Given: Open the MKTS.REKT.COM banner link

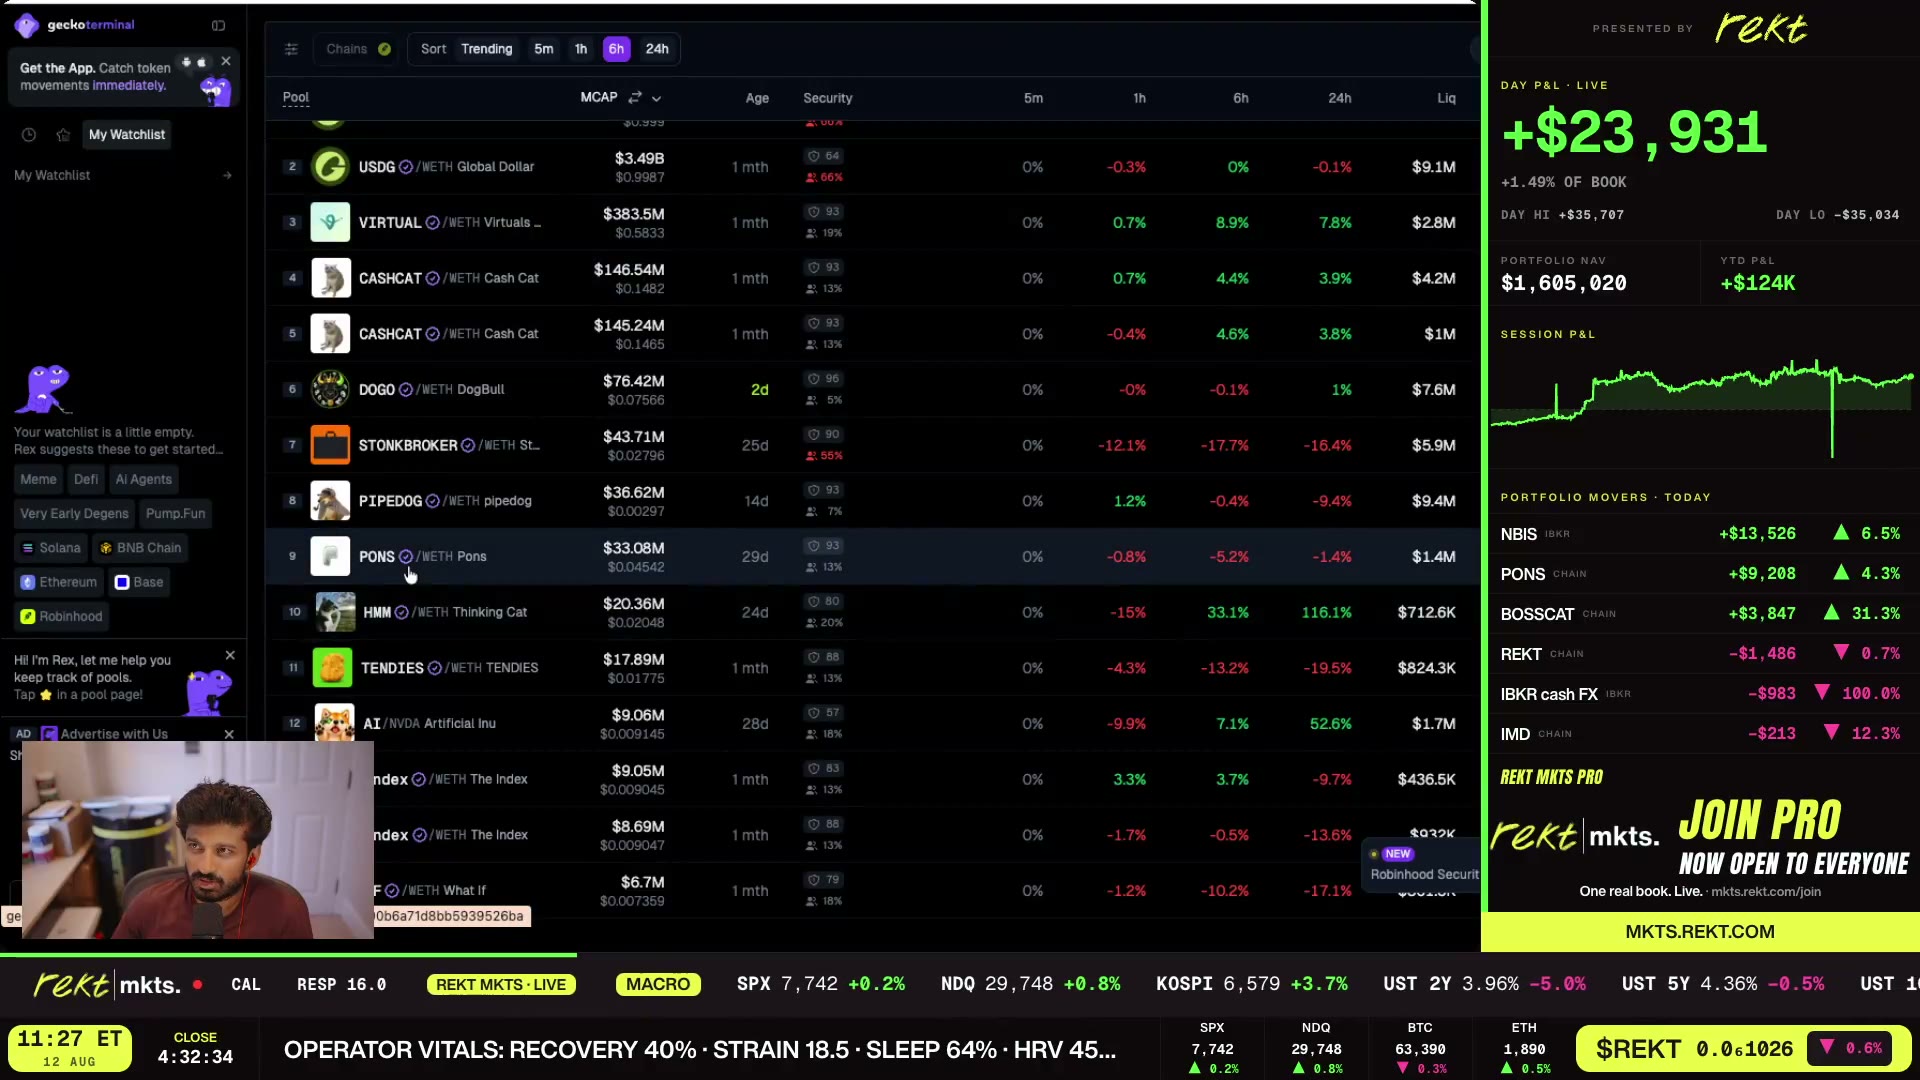Looking at the screenshot, I should click(x=1700, y=932).
